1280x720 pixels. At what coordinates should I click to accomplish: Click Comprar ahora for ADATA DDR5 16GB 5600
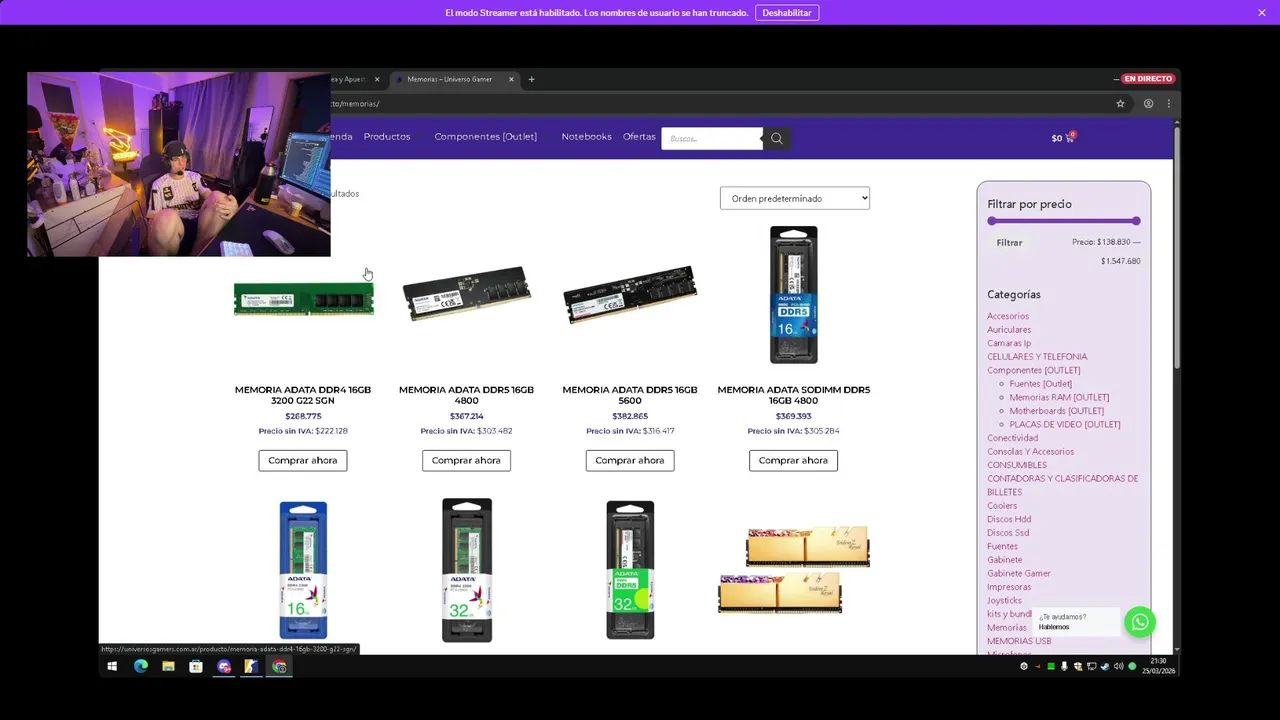pos(630,460)
